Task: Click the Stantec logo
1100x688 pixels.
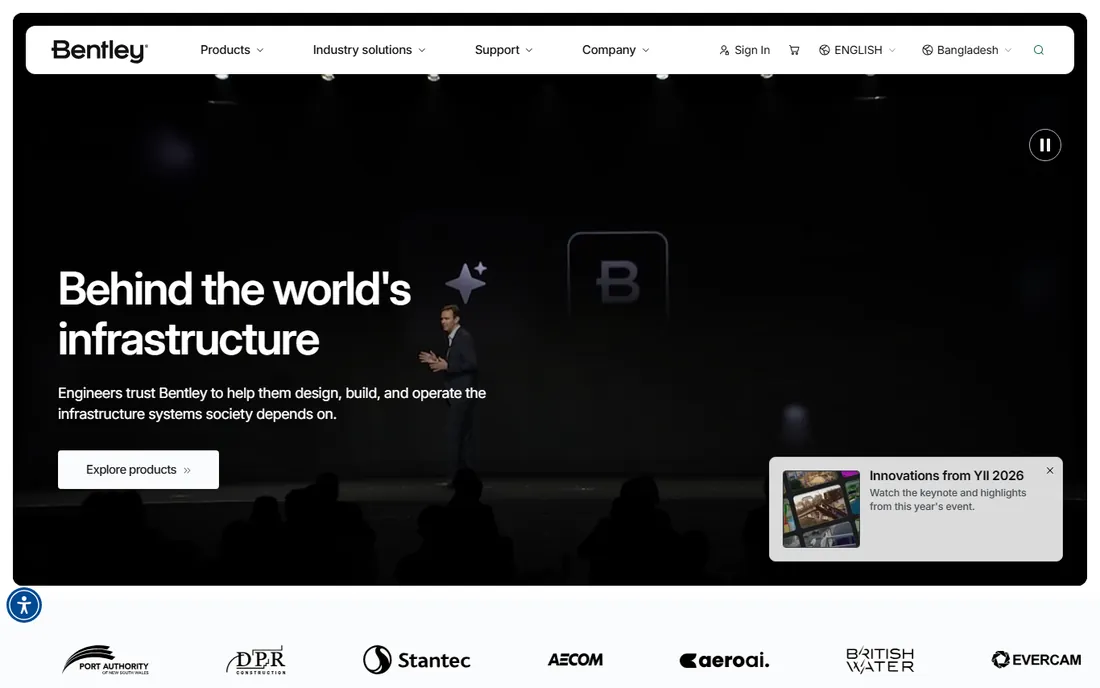Action: [417, 659]
